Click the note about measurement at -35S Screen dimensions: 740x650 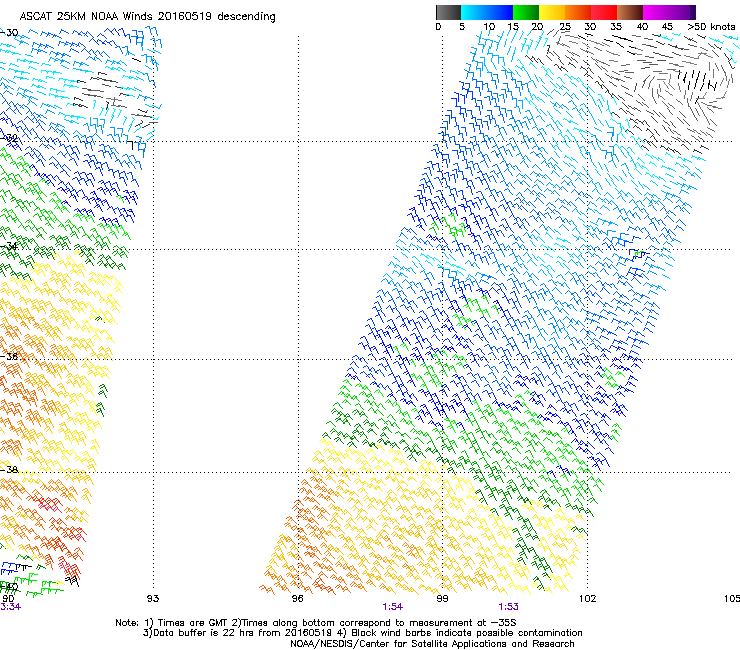point(374,623)
